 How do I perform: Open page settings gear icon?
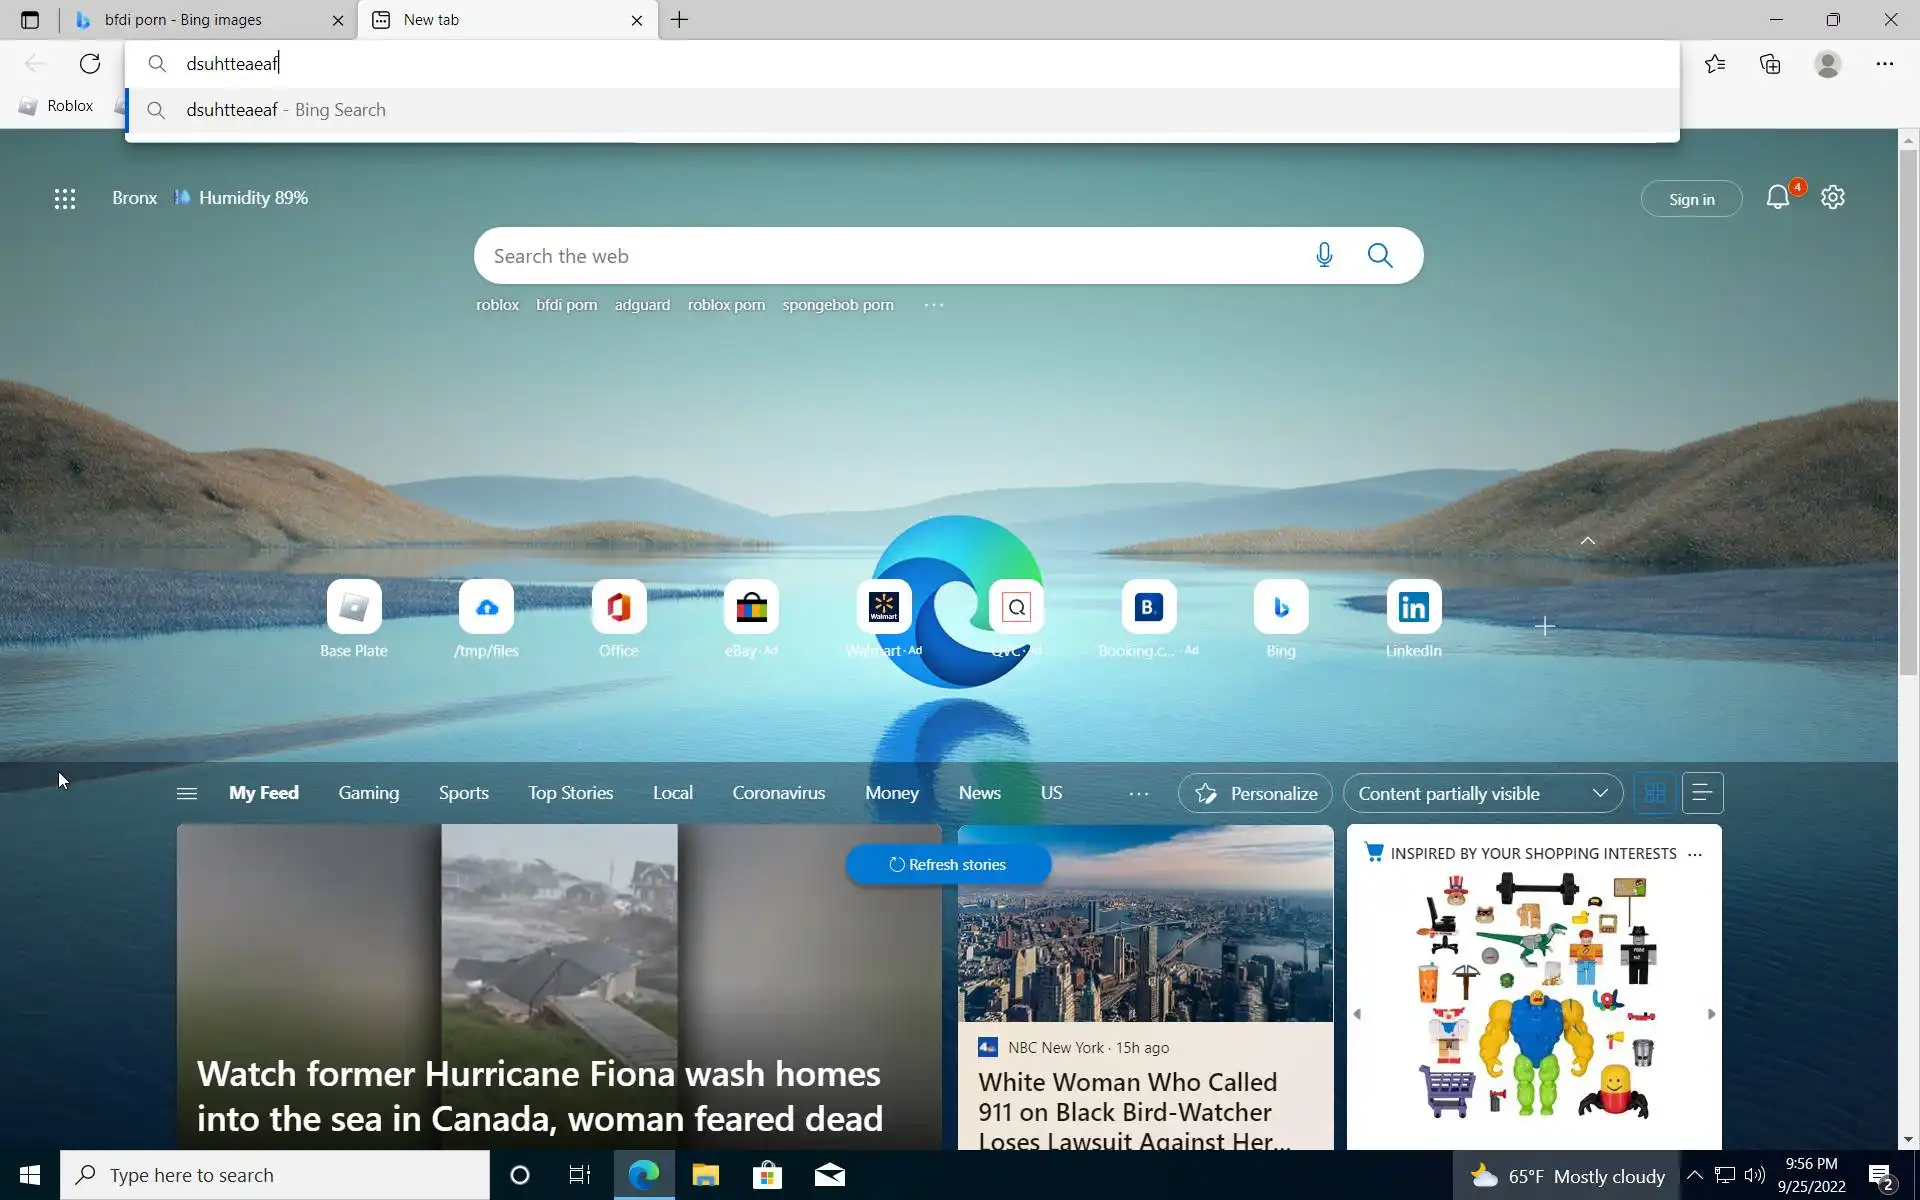click(1832, 198)
